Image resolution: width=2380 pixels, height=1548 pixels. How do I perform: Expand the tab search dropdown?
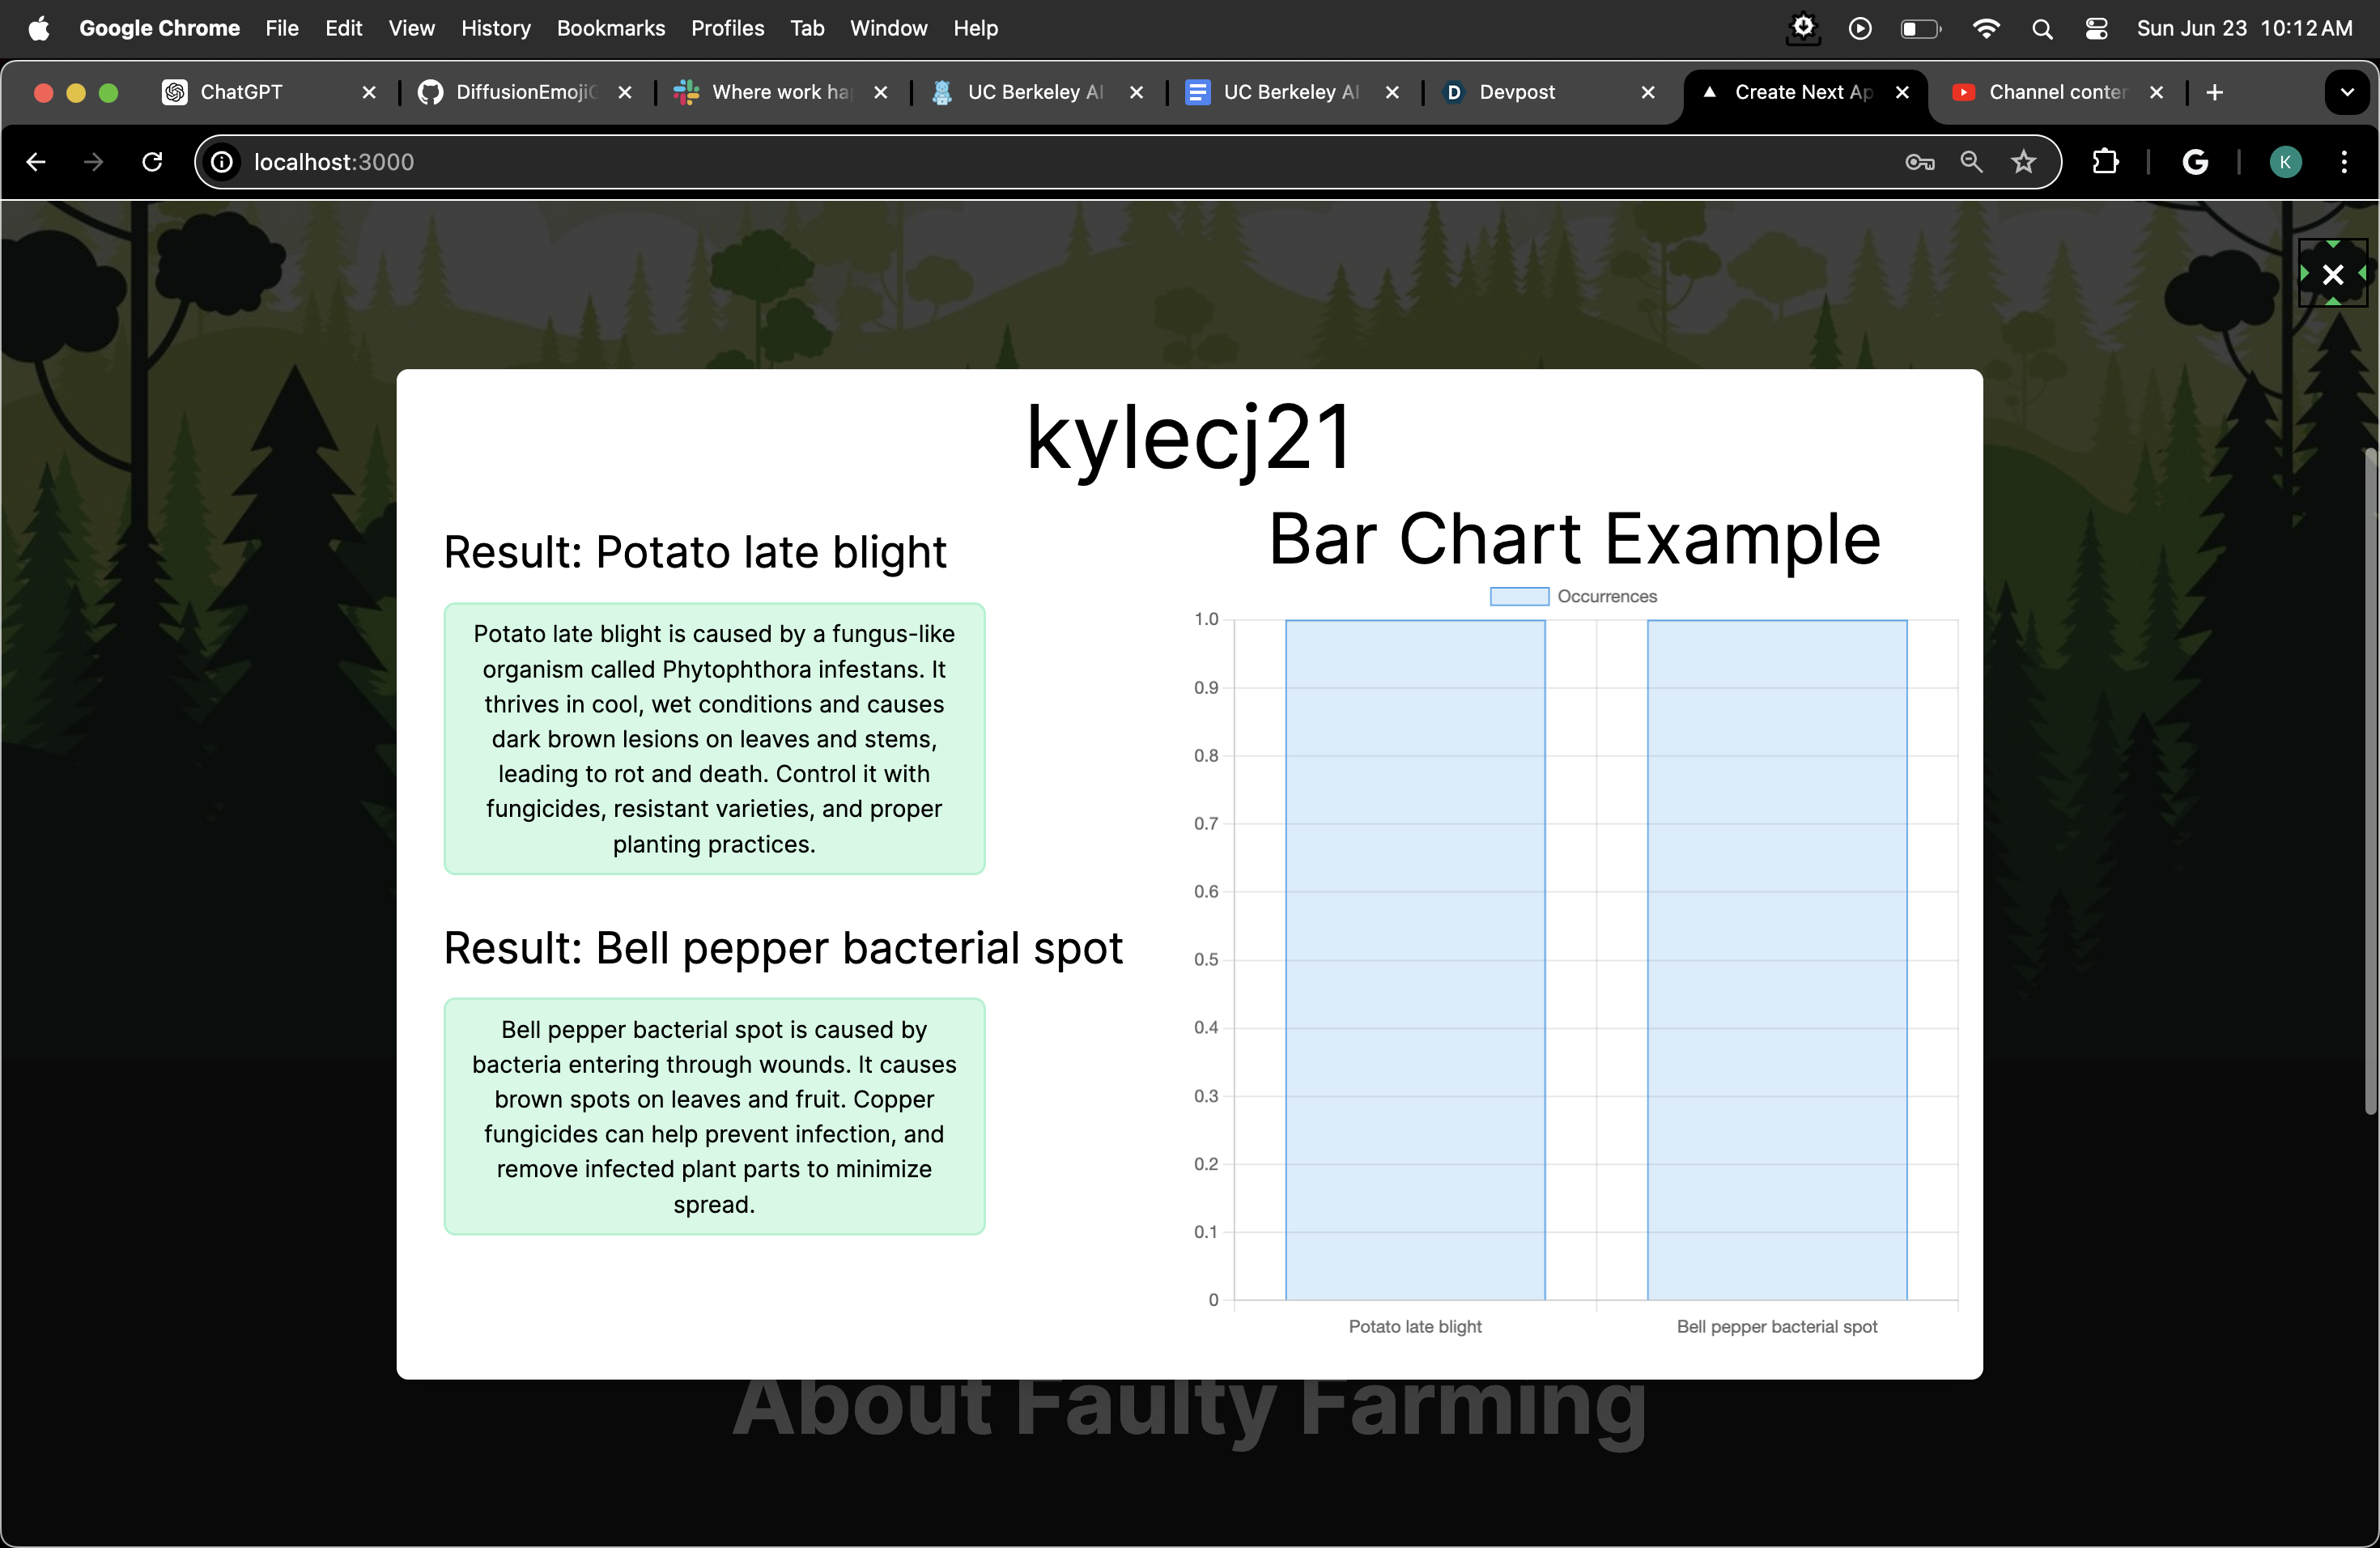coord(2346,93)
